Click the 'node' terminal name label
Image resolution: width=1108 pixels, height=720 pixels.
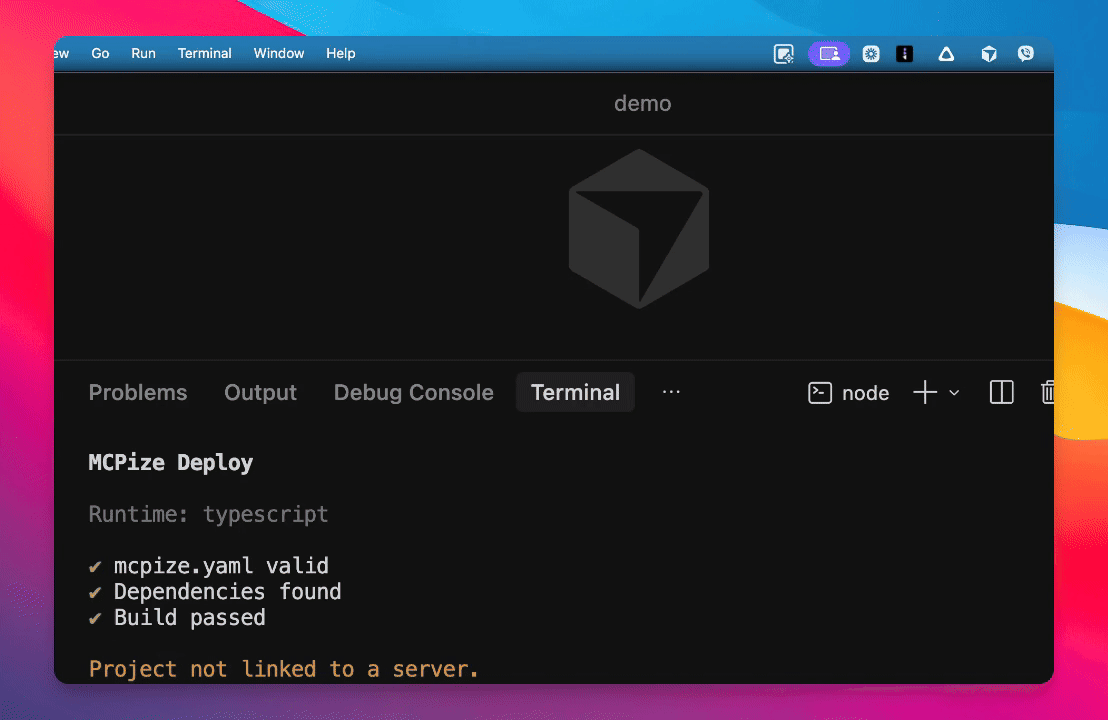[865, 393]
